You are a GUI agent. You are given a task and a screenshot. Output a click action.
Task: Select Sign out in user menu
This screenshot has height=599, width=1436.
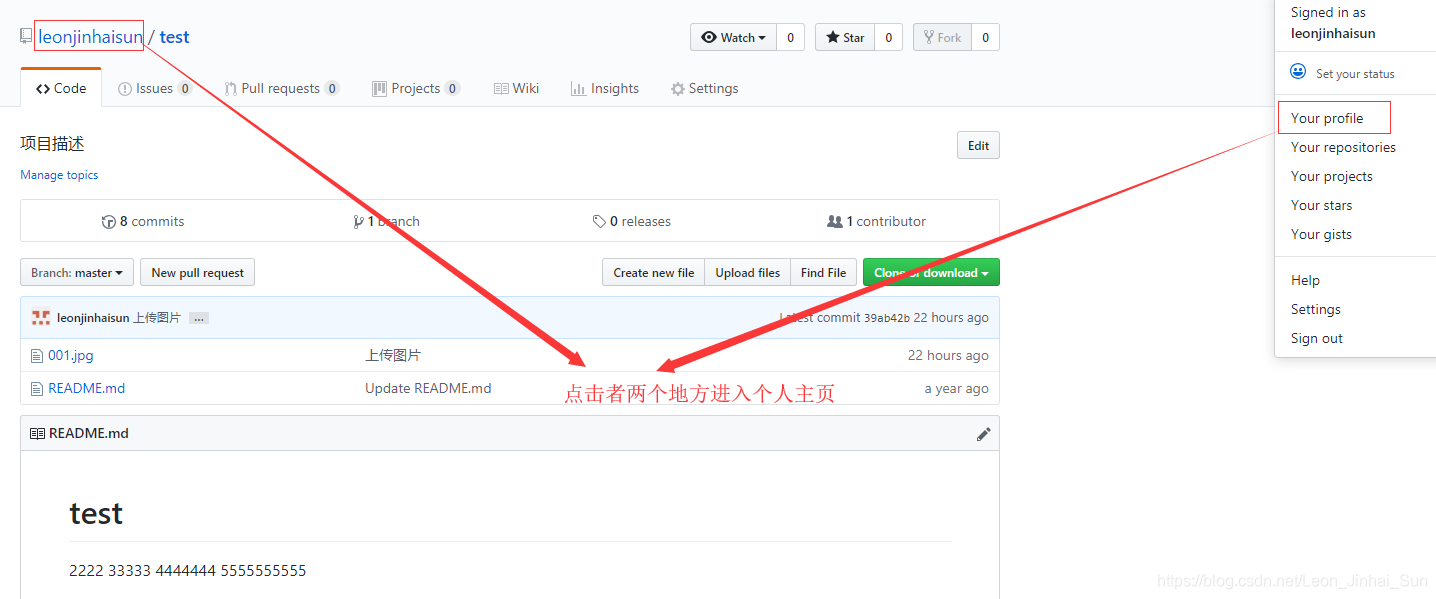click(1317, 338)
